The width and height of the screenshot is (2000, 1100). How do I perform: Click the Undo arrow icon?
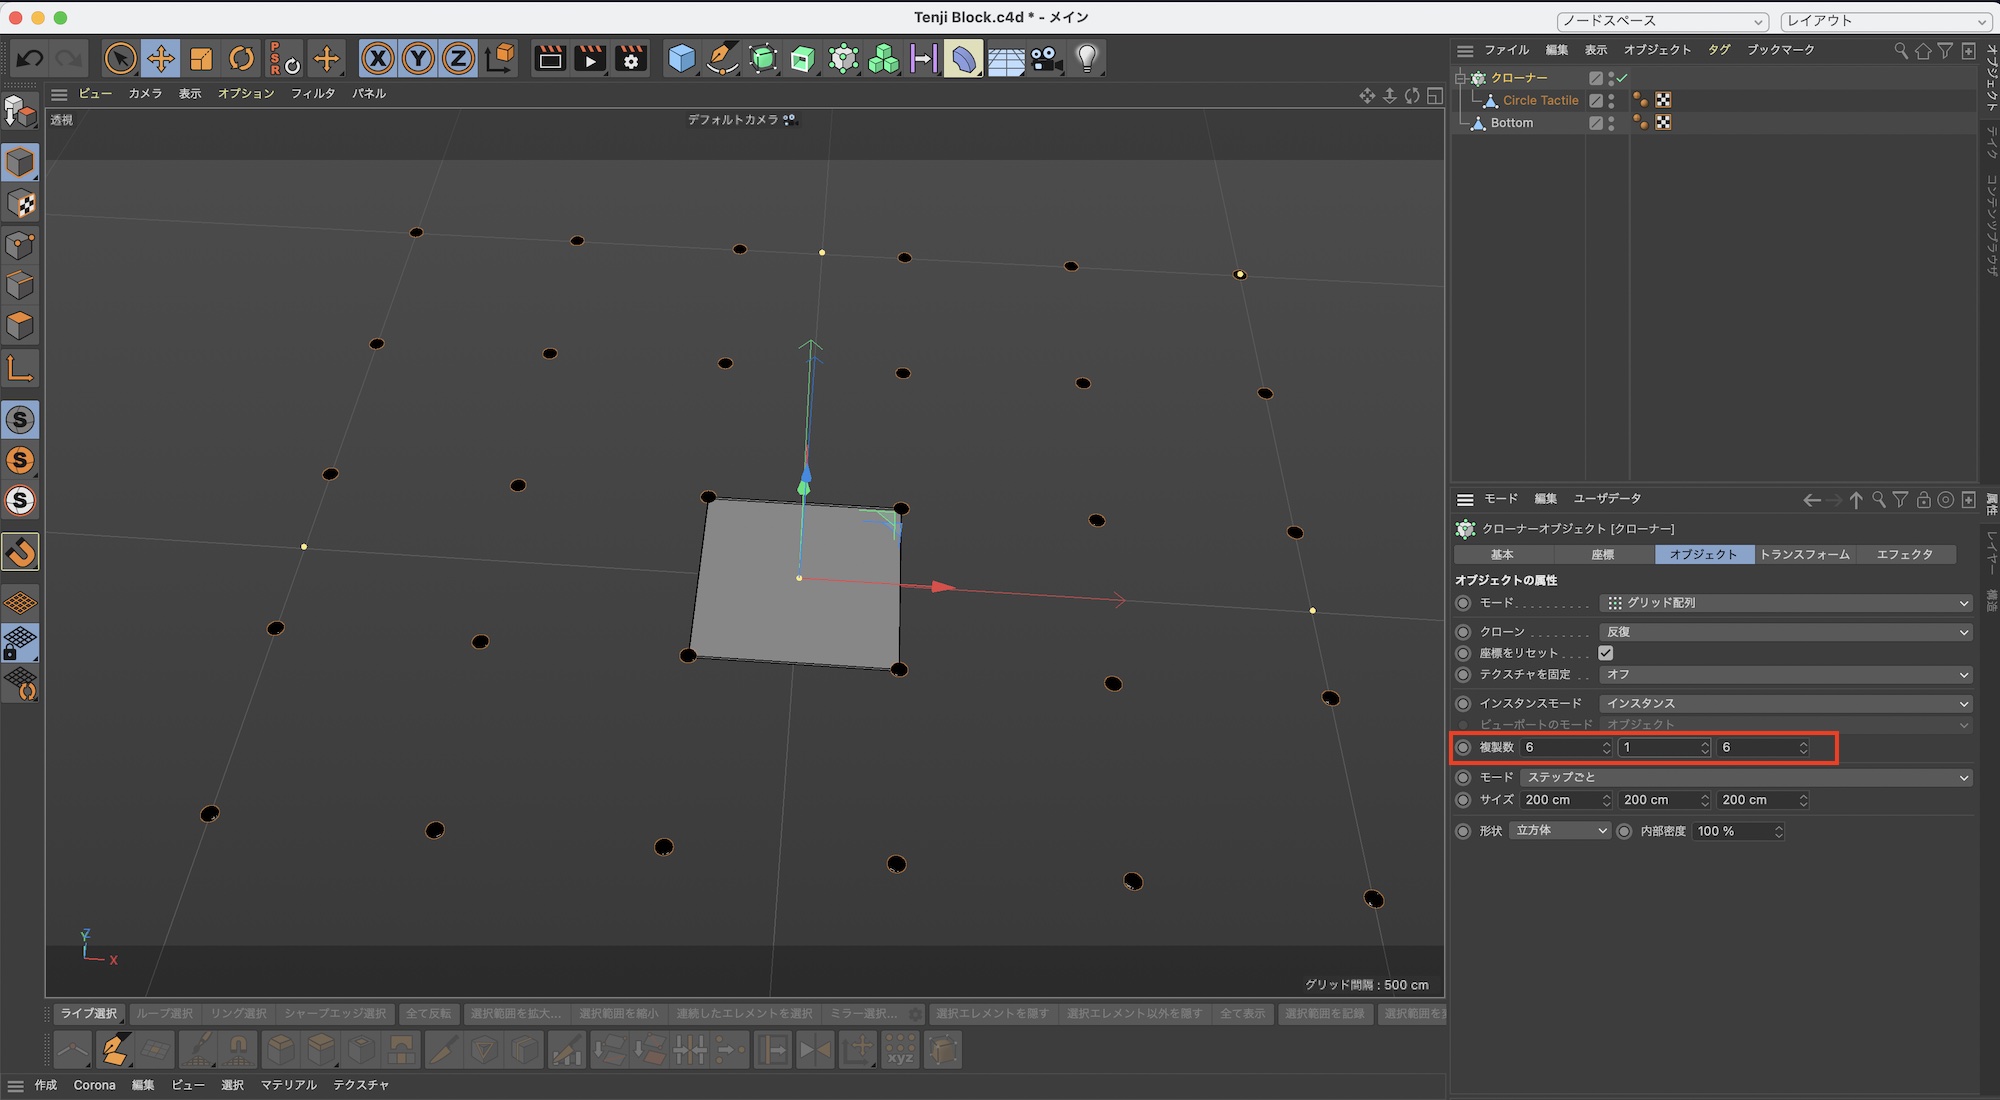[x=30, y=59]
